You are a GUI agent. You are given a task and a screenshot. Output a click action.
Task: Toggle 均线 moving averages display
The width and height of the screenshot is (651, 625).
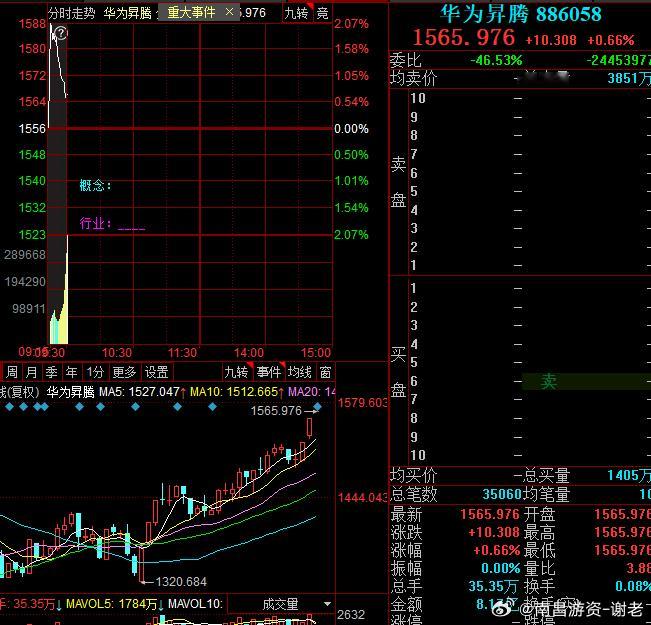(299, 372)
